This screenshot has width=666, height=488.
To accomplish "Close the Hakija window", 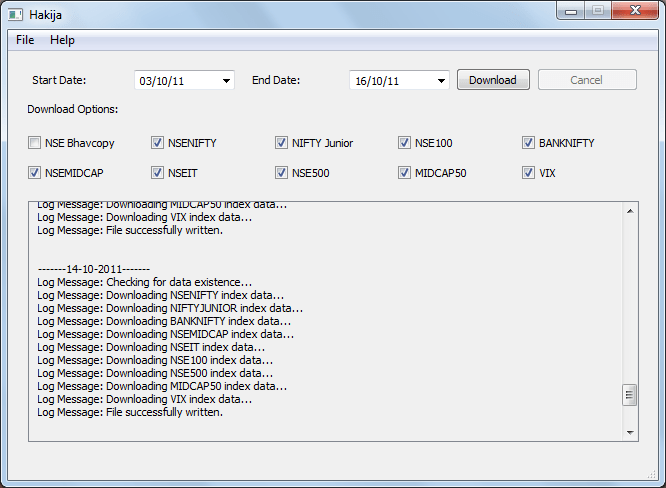I will pos(635,10).
